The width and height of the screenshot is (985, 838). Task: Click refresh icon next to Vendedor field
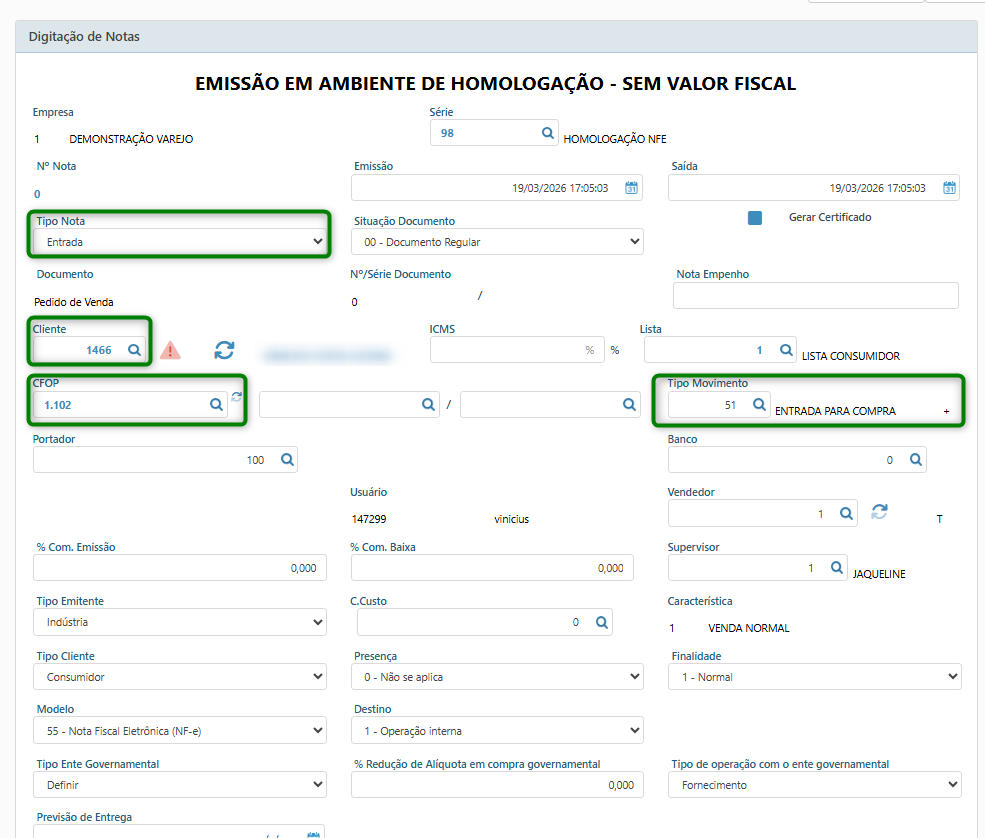click(879, 512)
